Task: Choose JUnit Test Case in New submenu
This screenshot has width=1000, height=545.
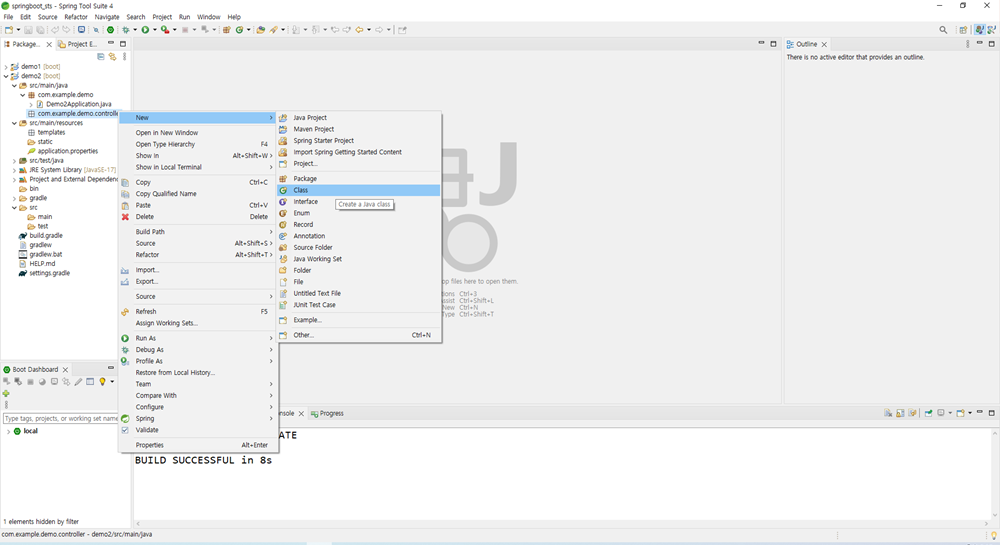Action: (x=359, y=305)
